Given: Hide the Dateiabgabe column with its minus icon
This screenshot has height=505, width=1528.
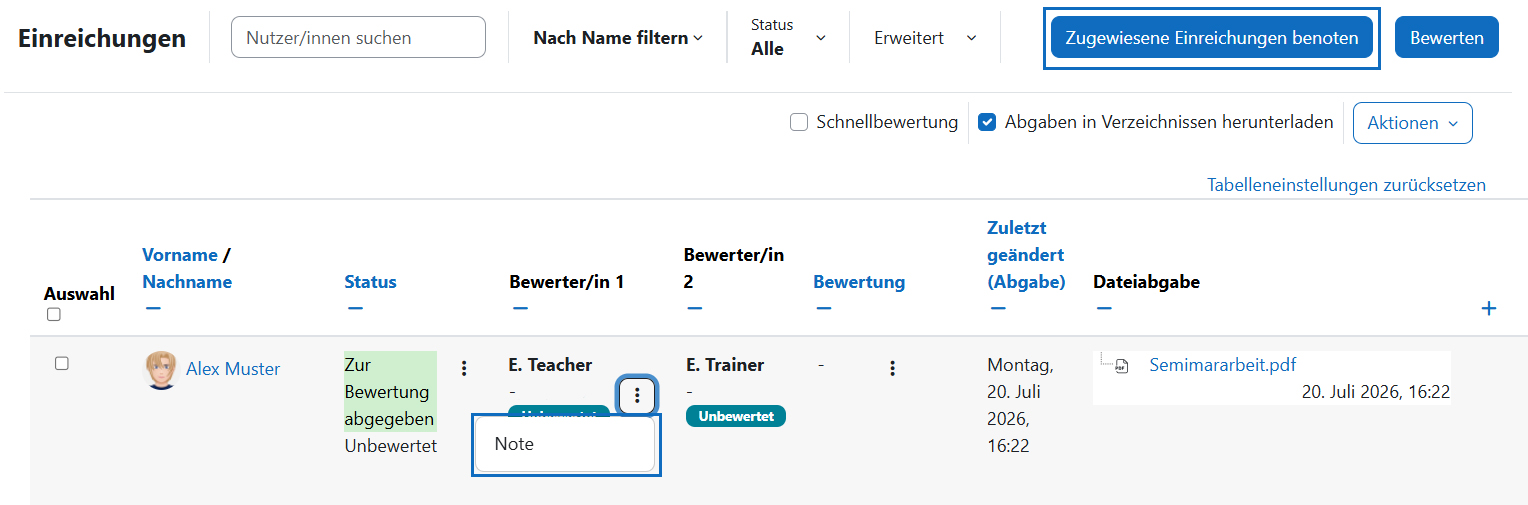Looking at the screenshot, I should pos(1104,308).
